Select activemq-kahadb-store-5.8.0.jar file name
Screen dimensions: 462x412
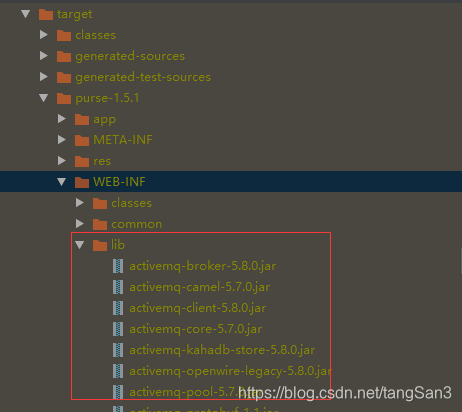tap(222, 350)
